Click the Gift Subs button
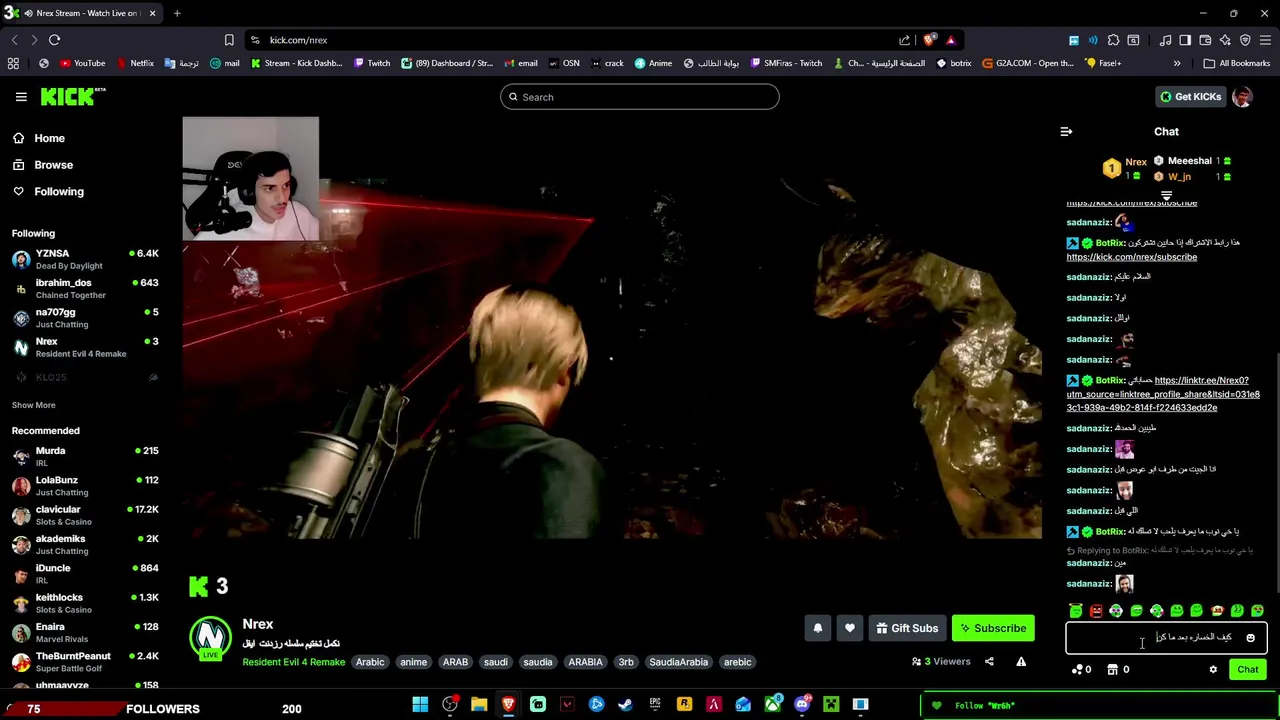This screenshot has height=720, width=1280. click(x=907, y=628)
